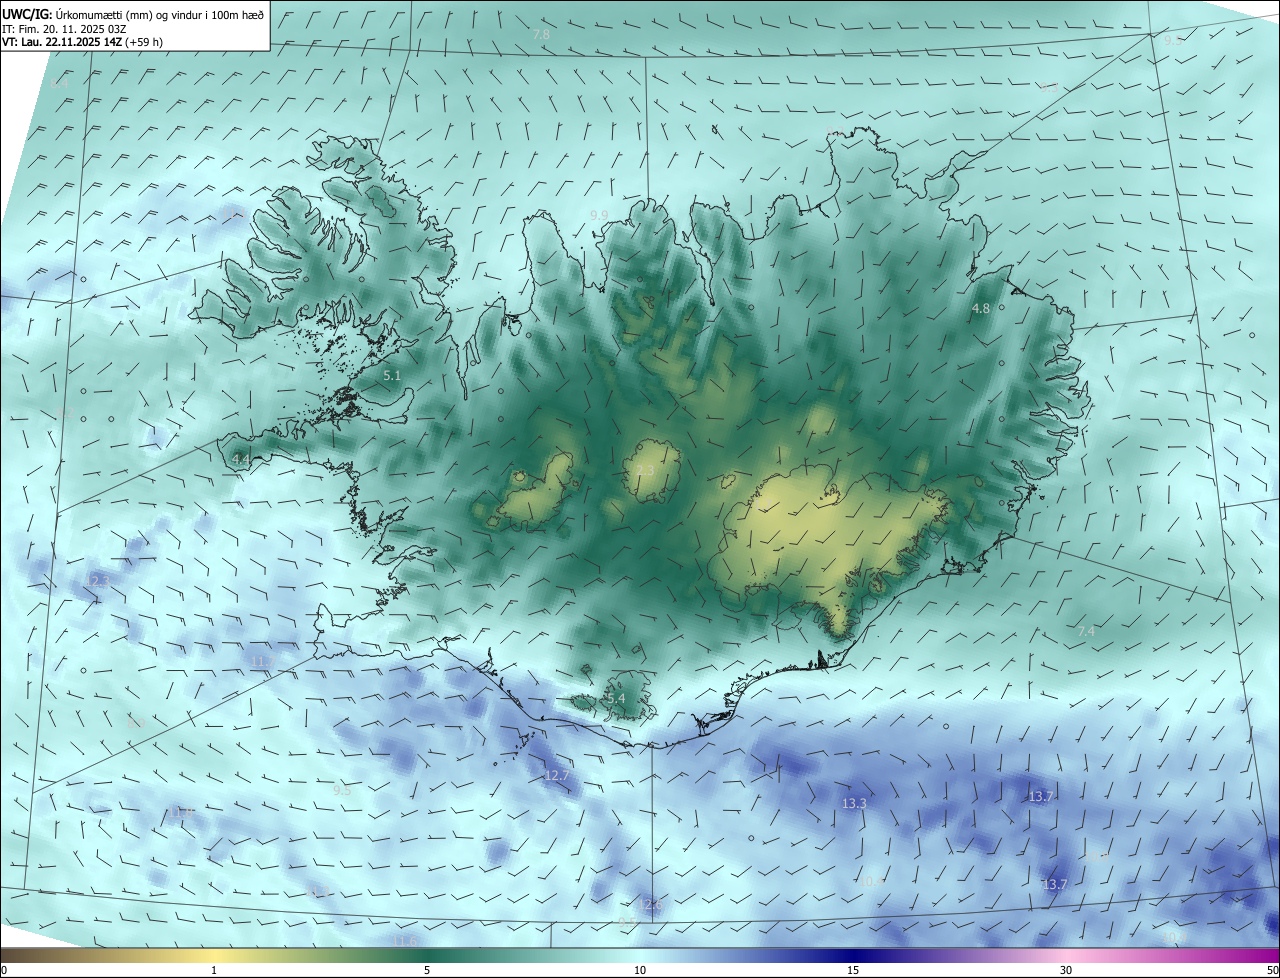Click the 15 tick label on the color scale
Screen dimensions: 1280x978
[x=853, y=970]
